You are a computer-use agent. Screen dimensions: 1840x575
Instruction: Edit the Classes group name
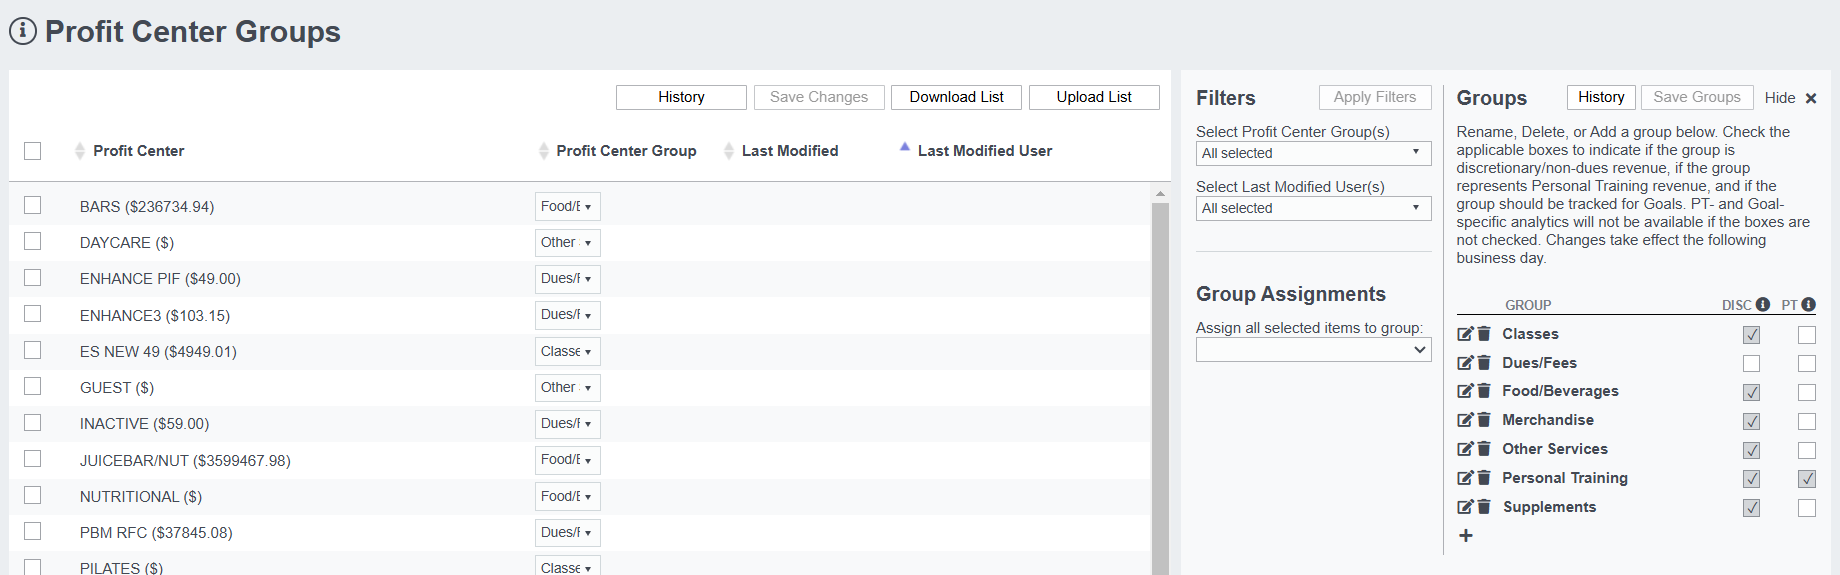[x=1465, y=334]
